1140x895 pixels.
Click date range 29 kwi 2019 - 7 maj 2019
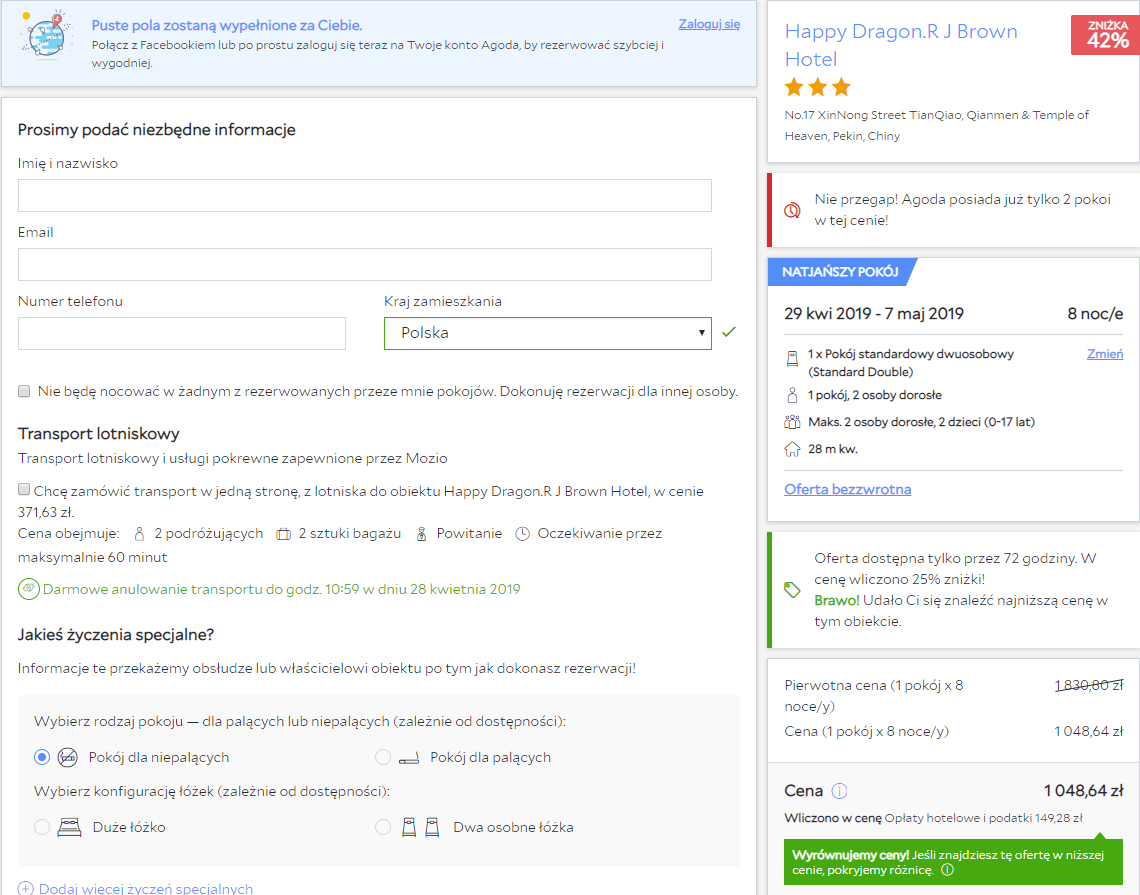[x=873, y=314]
